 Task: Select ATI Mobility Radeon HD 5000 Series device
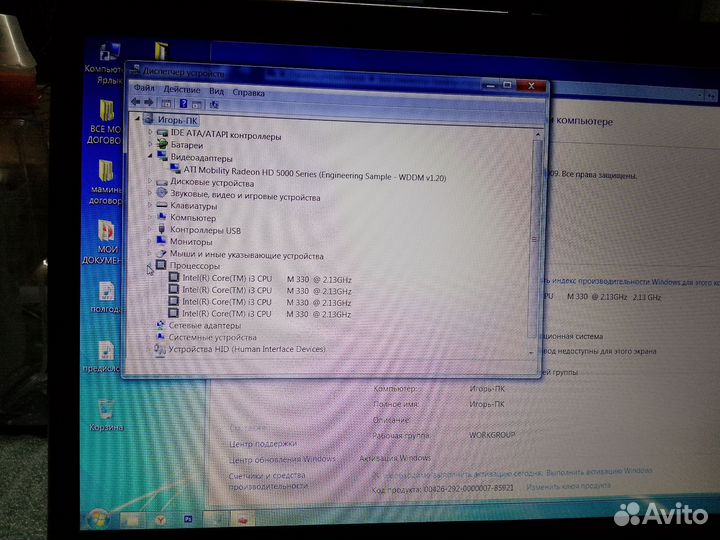(315, 174)
